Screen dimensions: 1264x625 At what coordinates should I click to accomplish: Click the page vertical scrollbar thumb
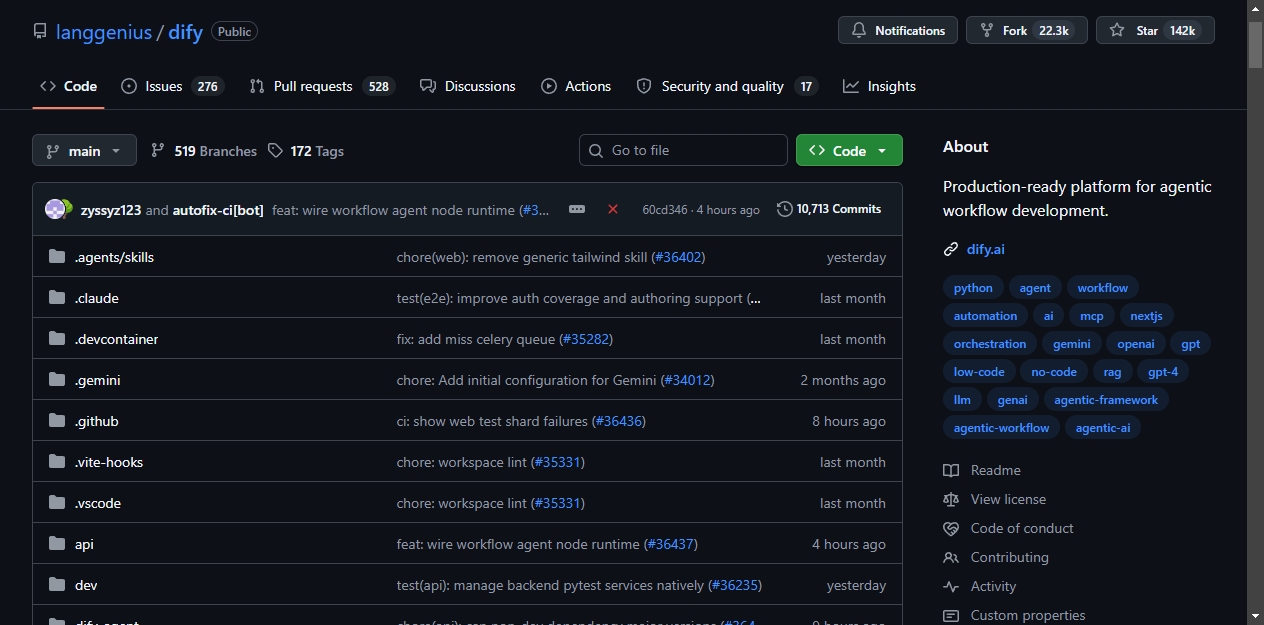click(x=1255, y=44)
